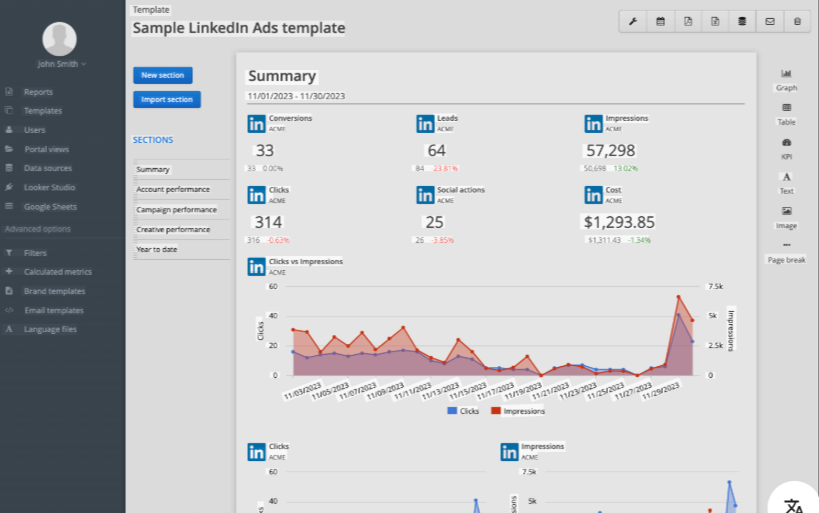Click LinkedIn icon of Impressions KPI
Viewport: 819px width, 513px height.
click(x=593, y=124)
